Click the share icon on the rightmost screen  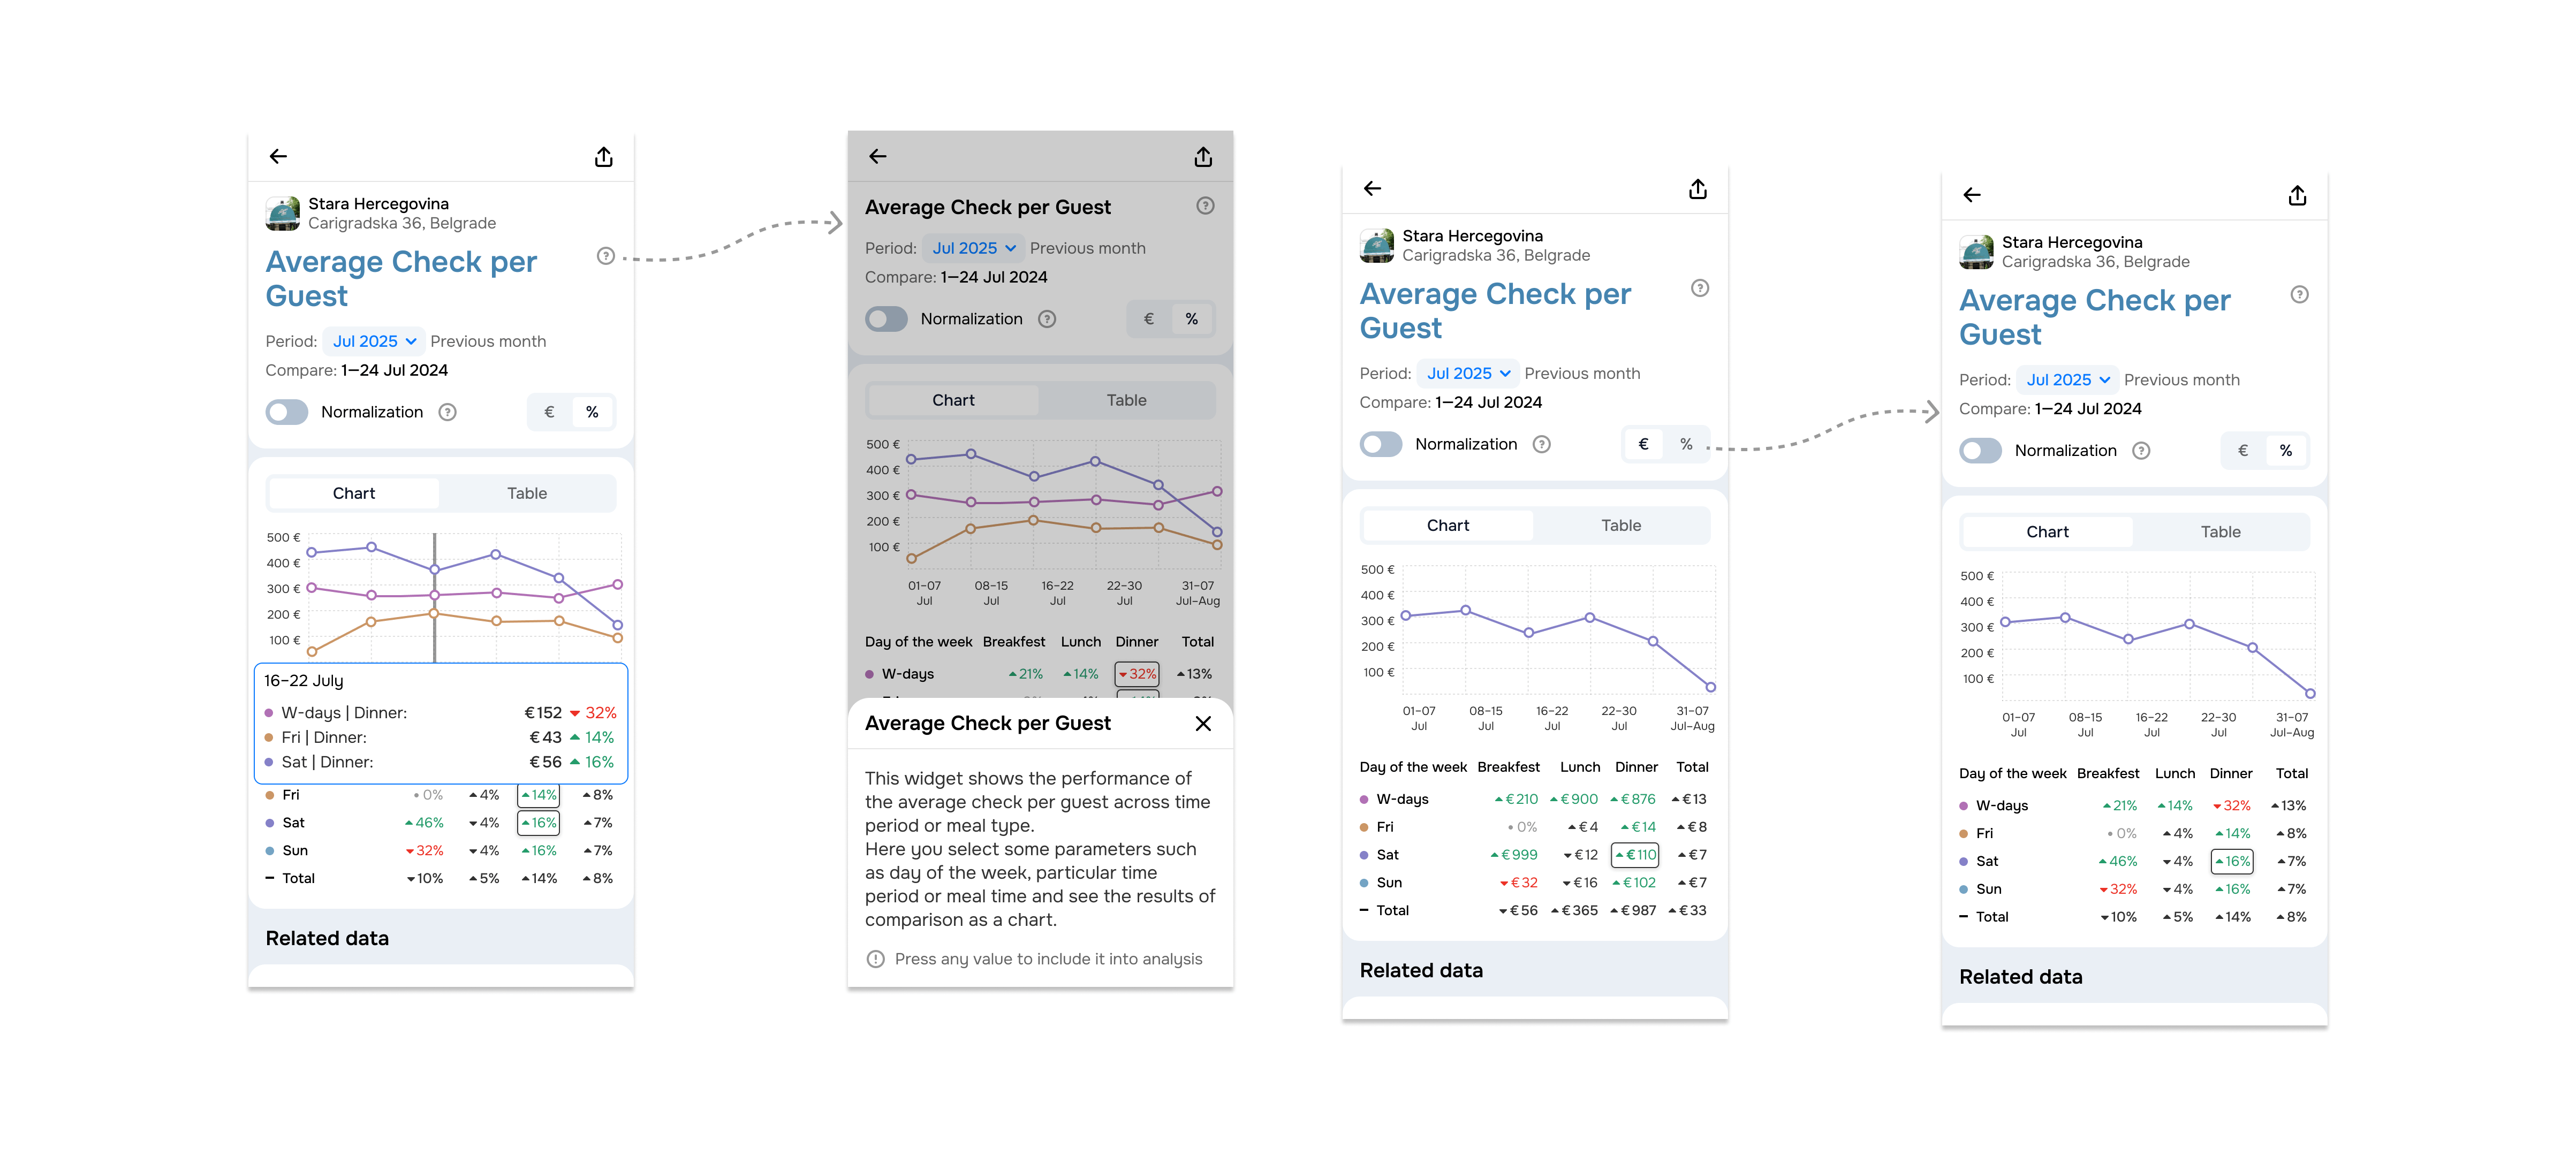2297,196
